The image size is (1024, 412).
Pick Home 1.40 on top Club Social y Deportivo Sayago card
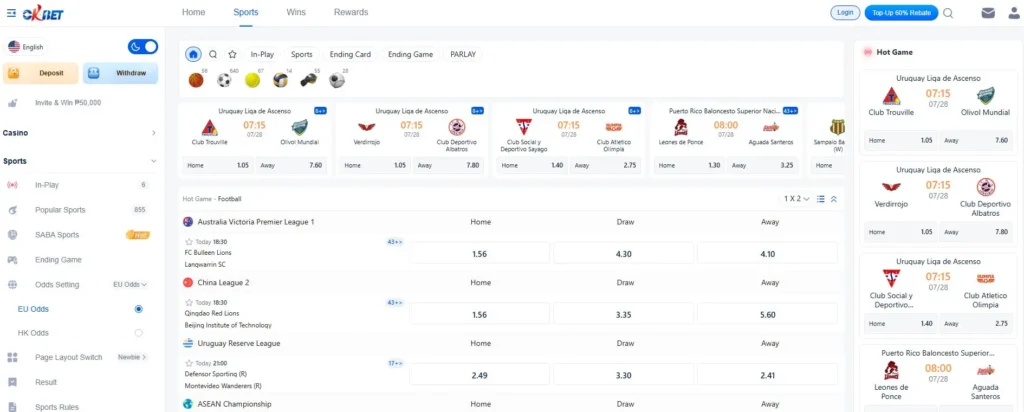tap(532, 166)
